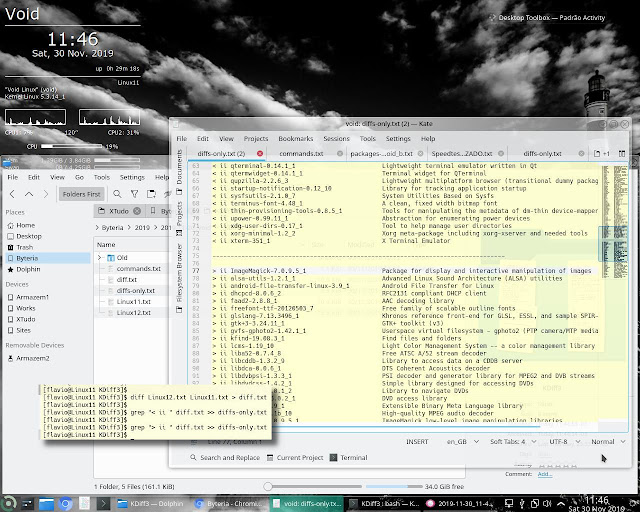Go back in Dolphin

(x=12, y=194)
